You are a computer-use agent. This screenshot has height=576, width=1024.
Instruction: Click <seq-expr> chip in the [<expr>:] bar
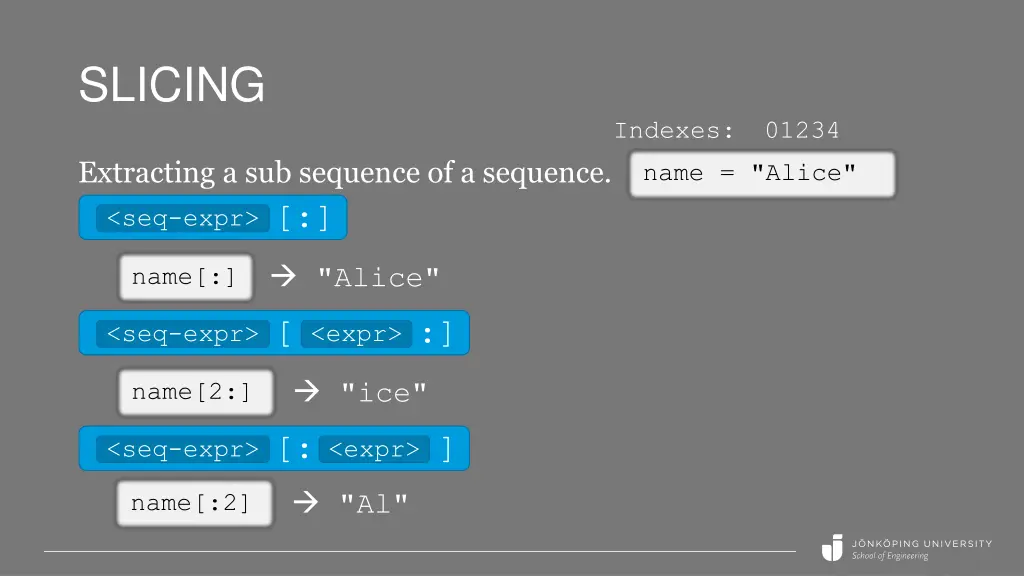point(183,334)
